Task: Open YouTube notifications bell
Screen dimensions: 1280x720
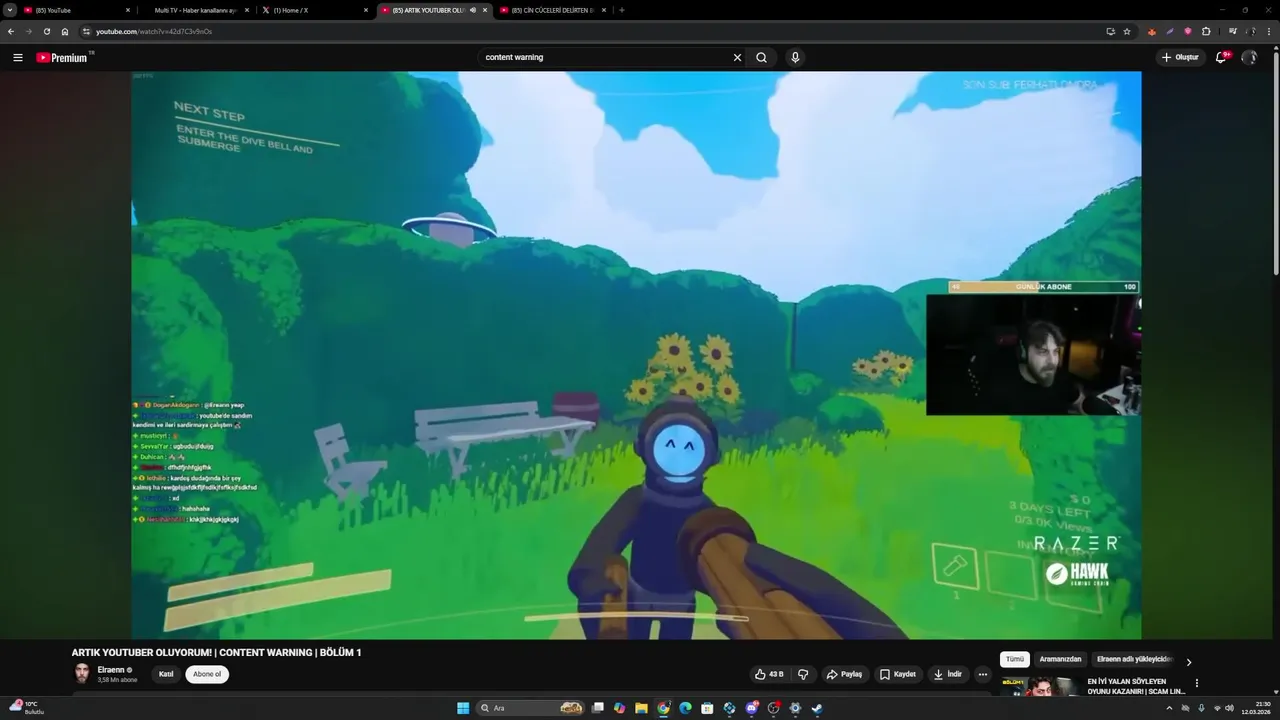Action: [x=1221, y=58]
